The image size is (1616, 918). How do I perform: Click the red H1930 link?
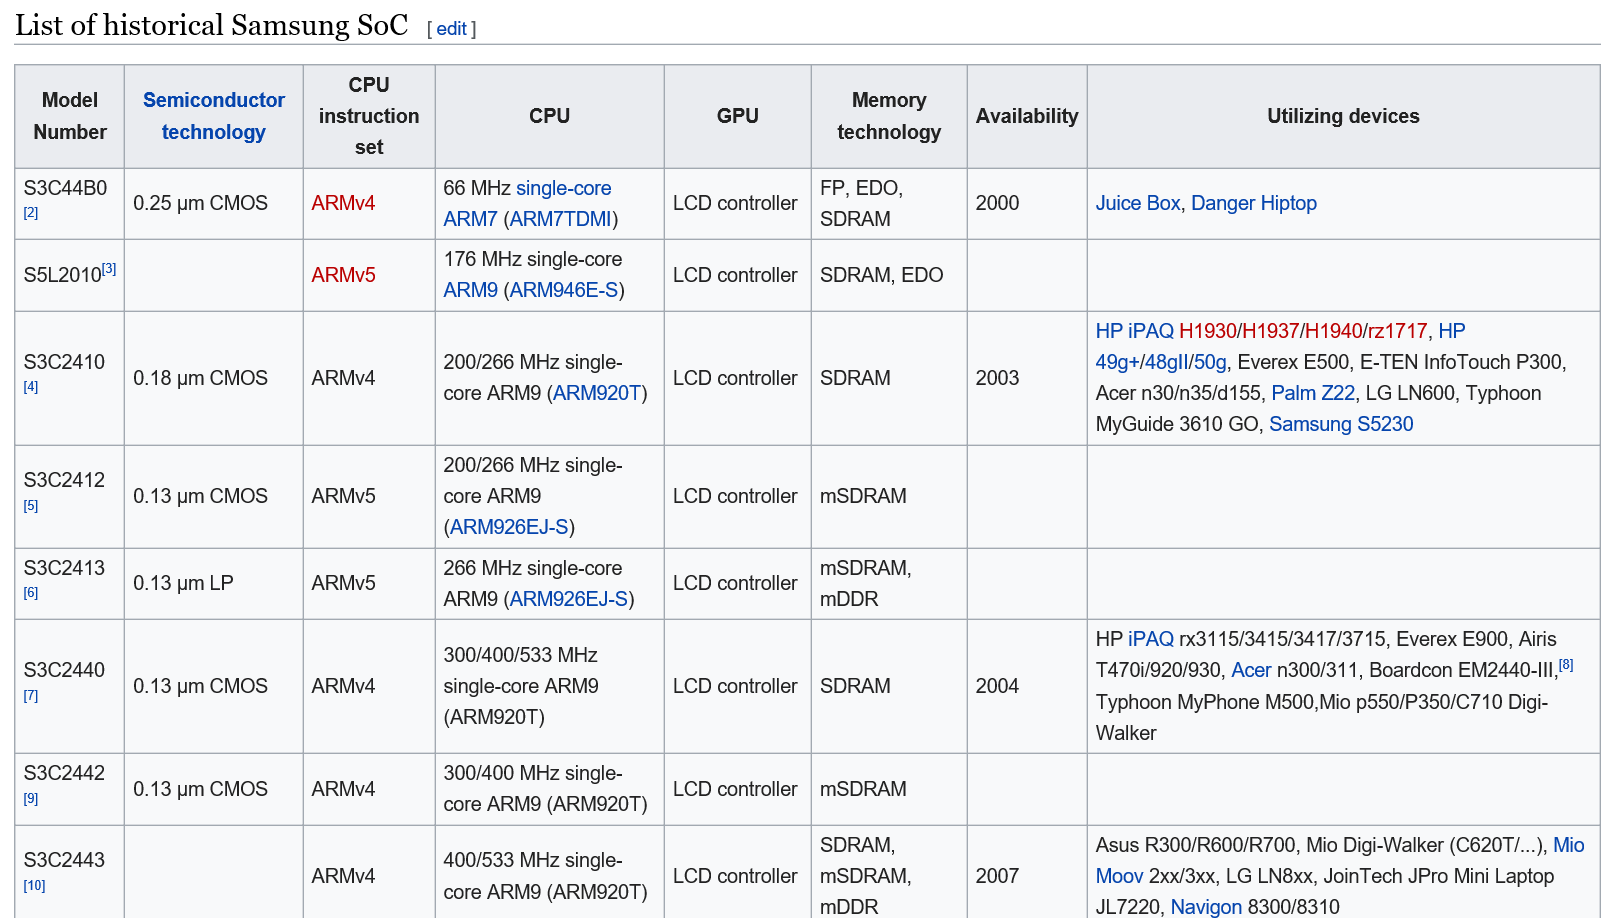[1208, 331]
